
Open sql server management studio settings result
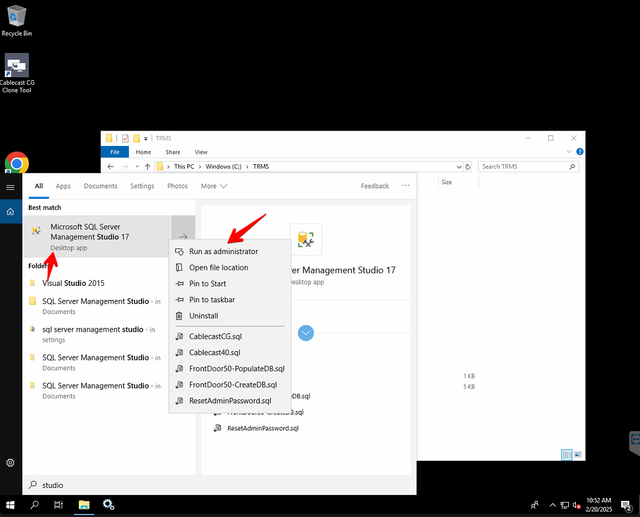click(x=98, y=334)
